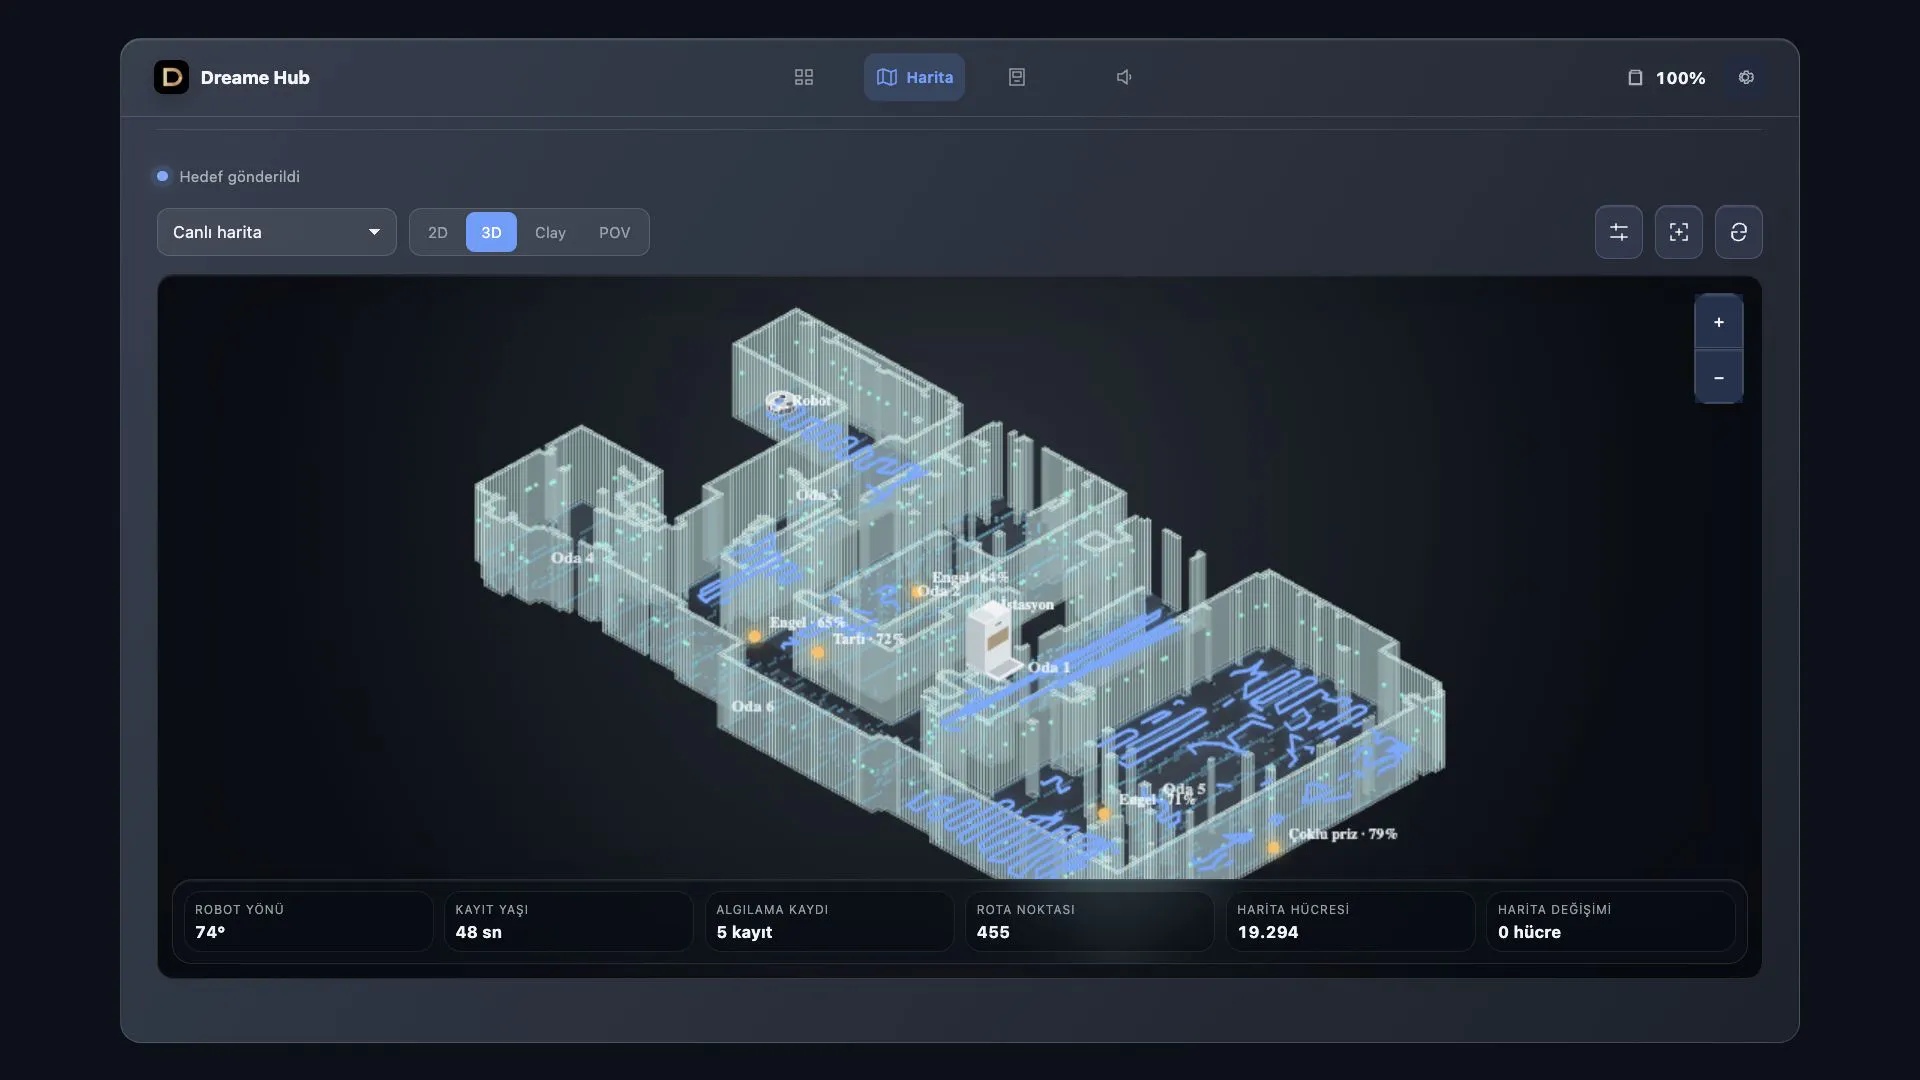Click the Rota Noktası 455 card
The width and height of the screenshot is (1920, 1080).
tap(1090, 921)
